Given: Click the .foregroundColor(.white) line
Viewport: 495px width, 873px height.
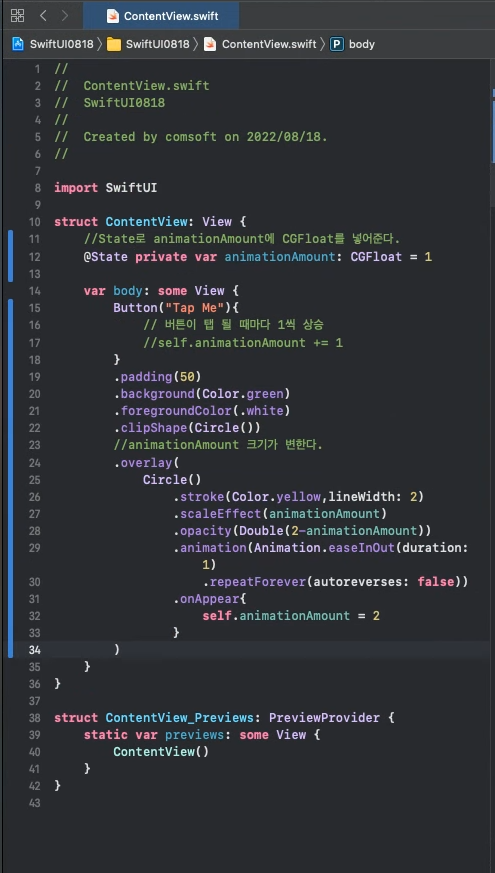Looking at the screenshot, I should pyautogui.click(x=202, y=411).
